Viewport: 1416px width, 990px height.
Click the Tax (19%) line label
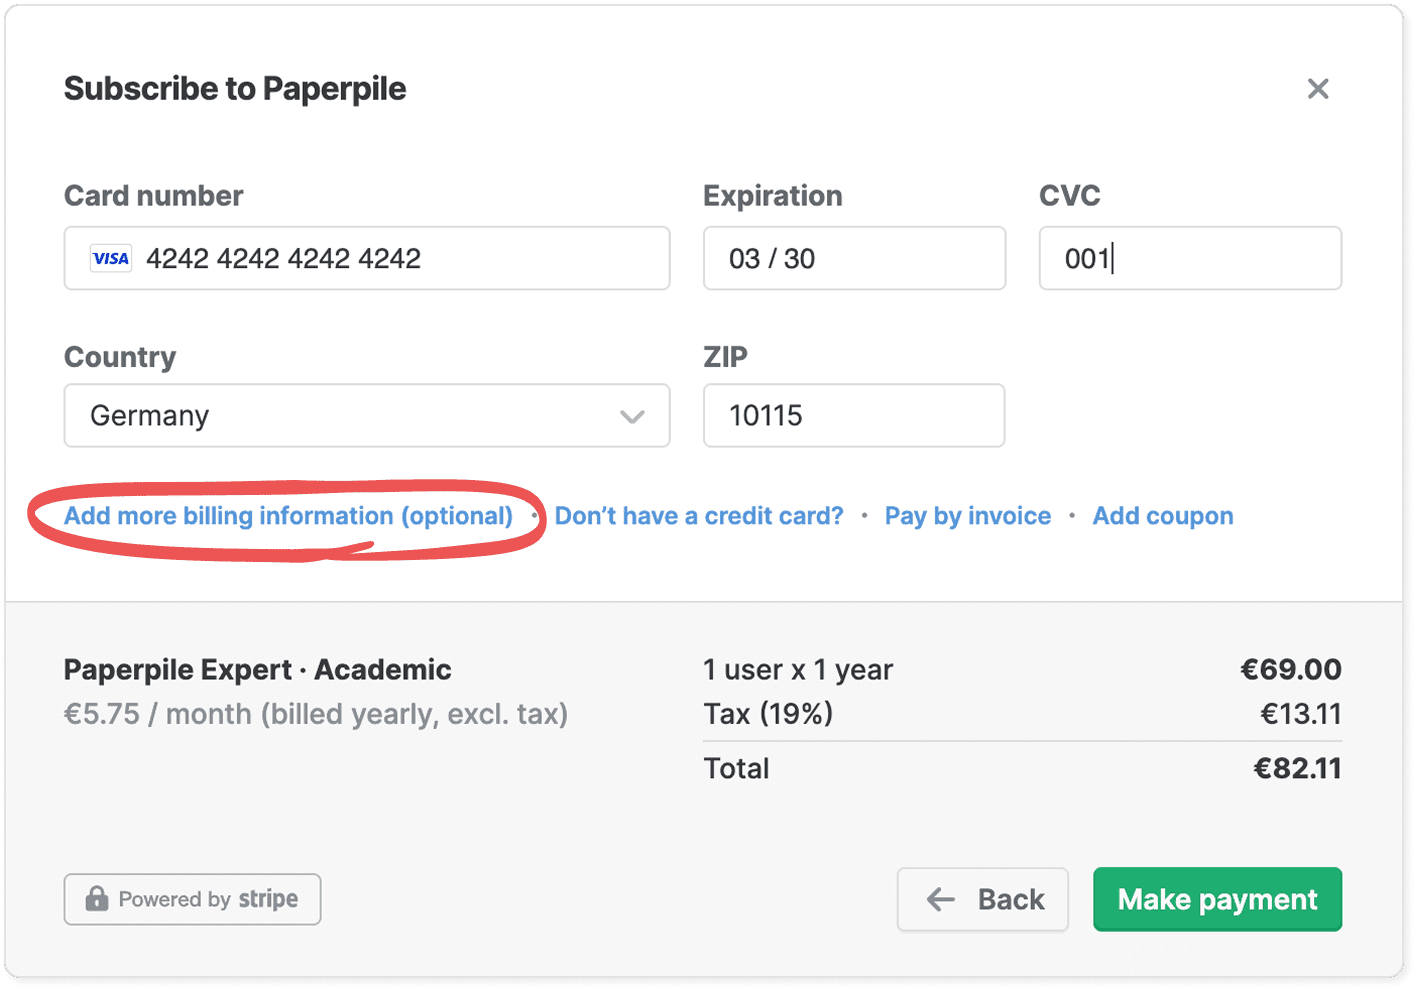click(768, 714)
